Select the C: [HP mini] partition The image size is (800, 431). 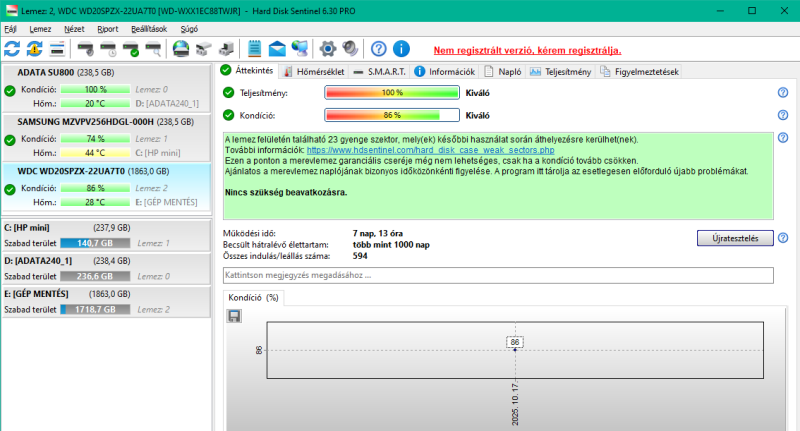106,235
